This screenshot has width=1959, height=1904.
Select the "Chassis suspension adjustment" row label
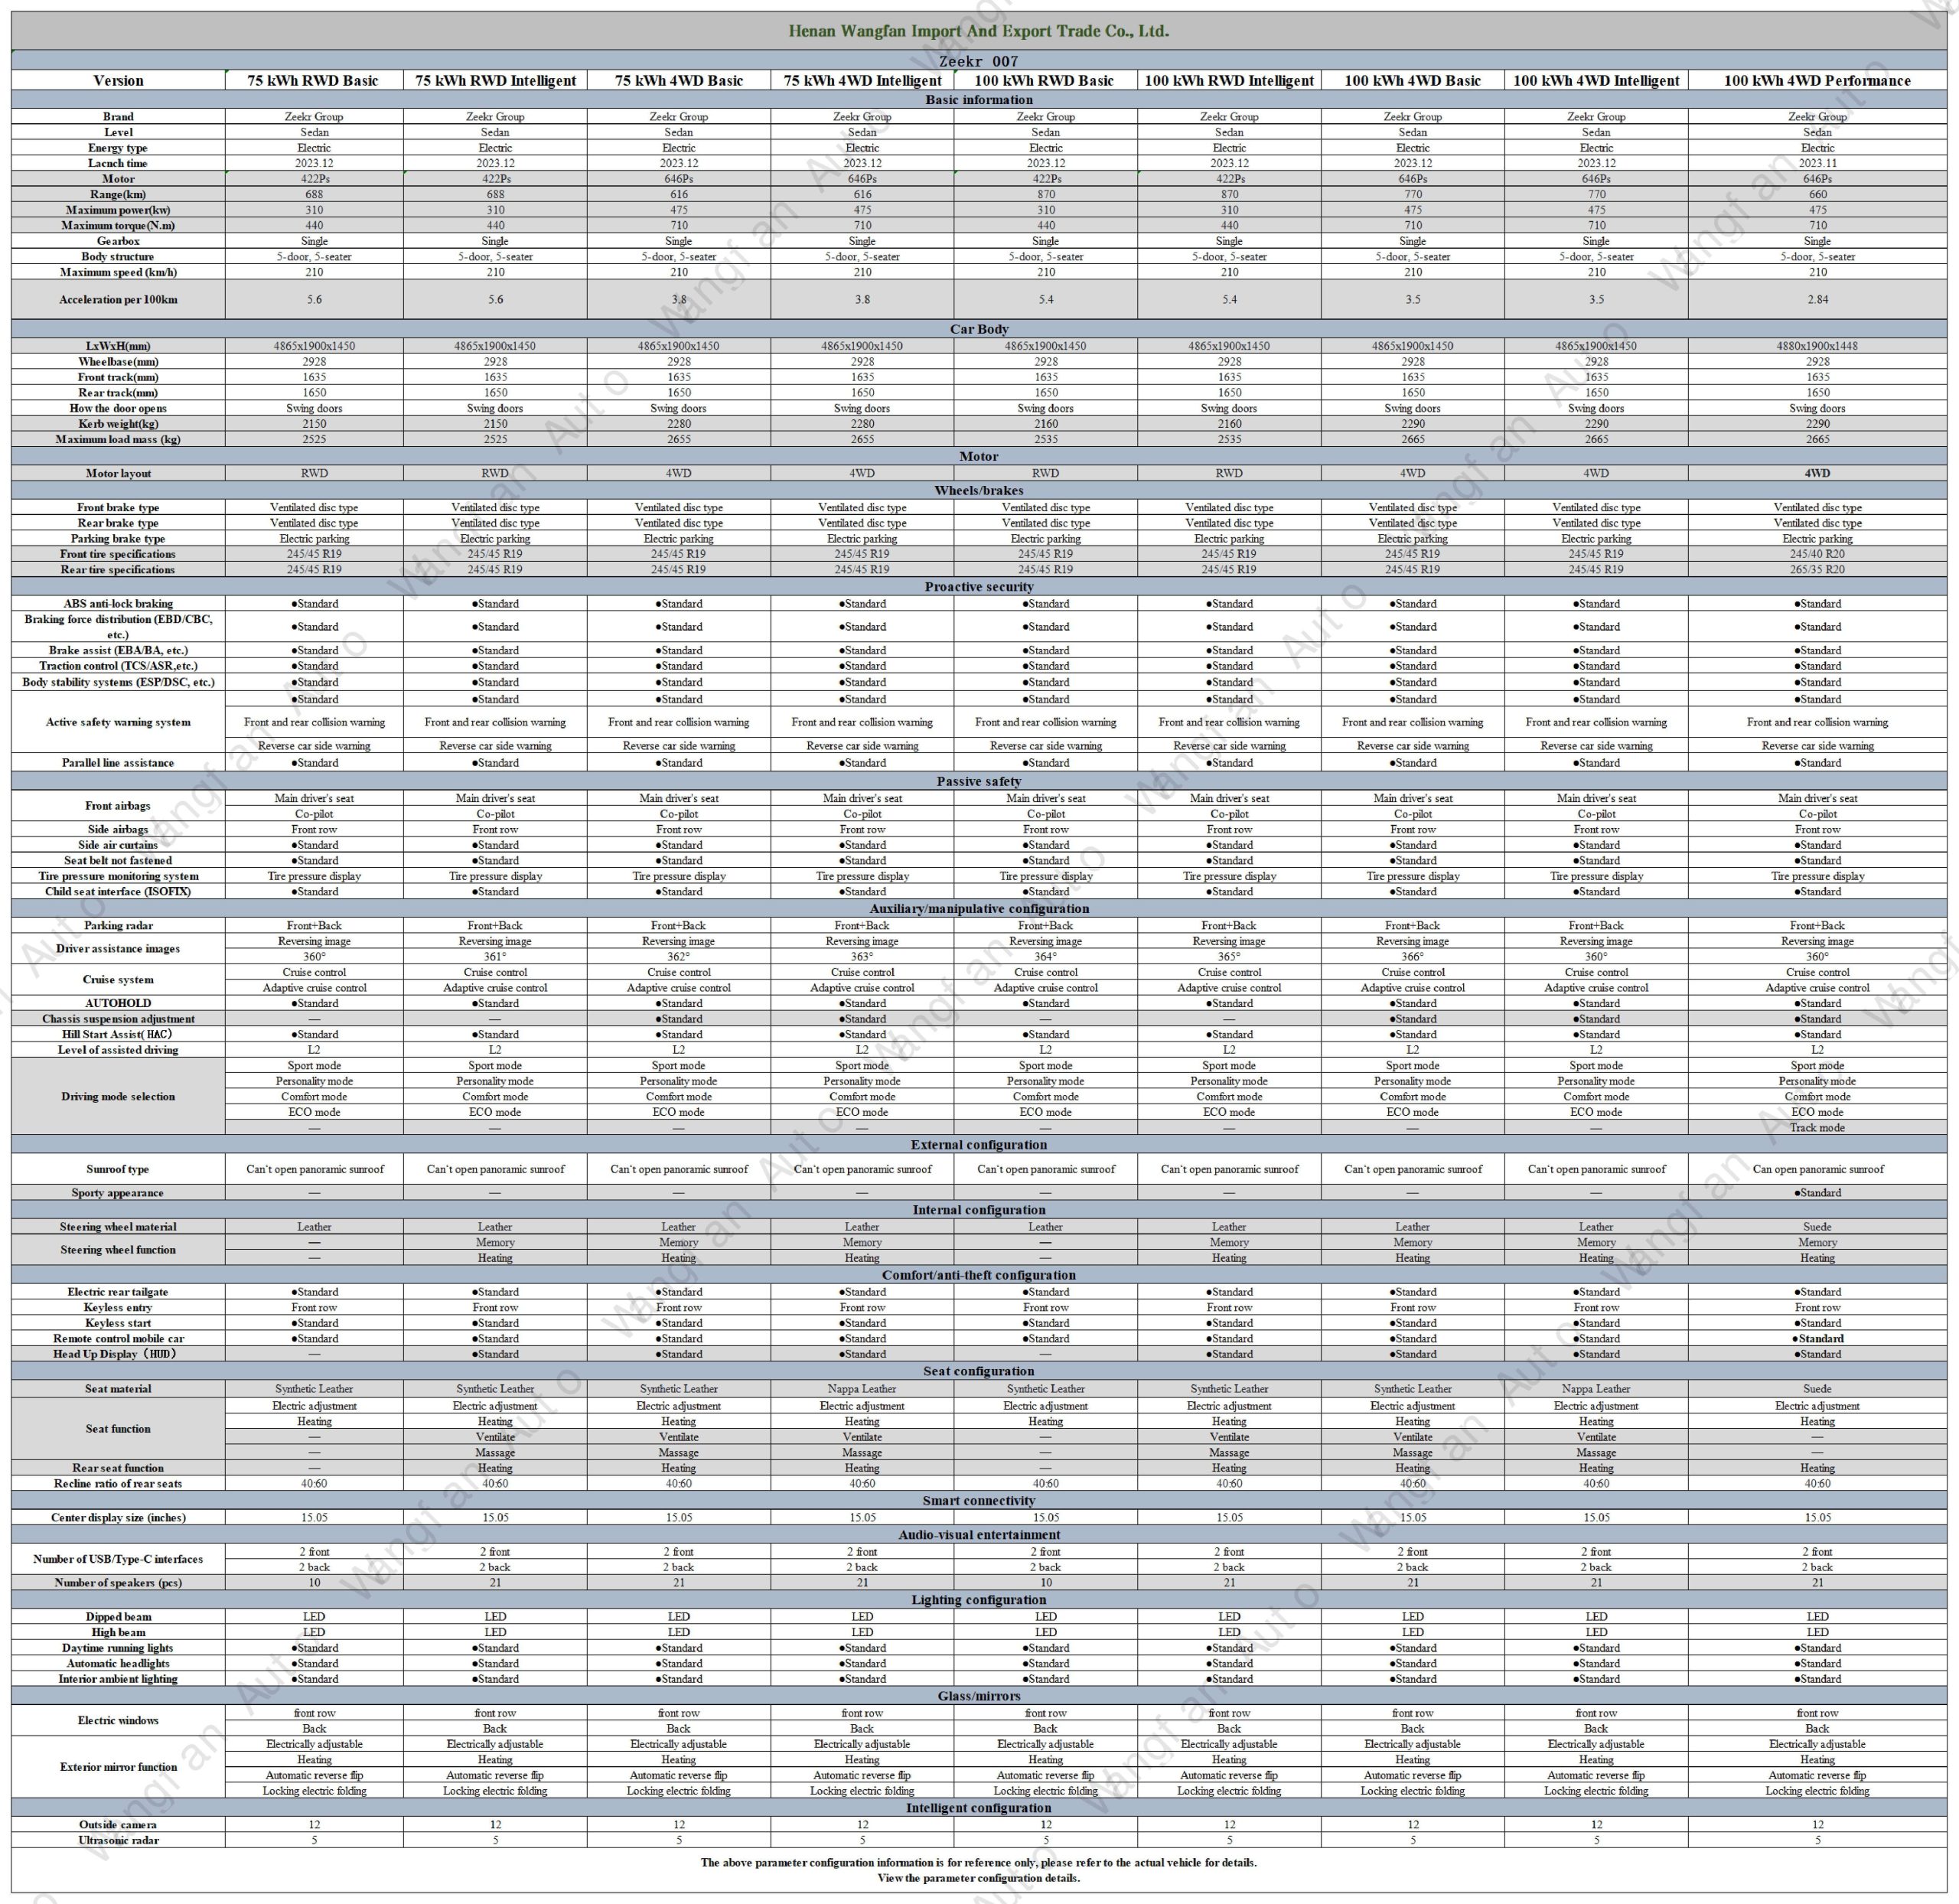[x=118, y=1019]
